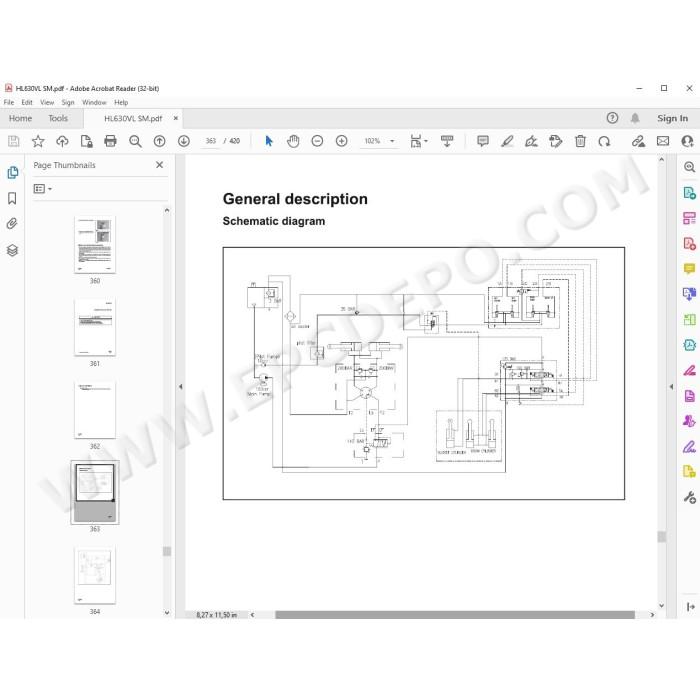Add the file to starred bookmarks

pyautogui.click(x=38, y=142)
